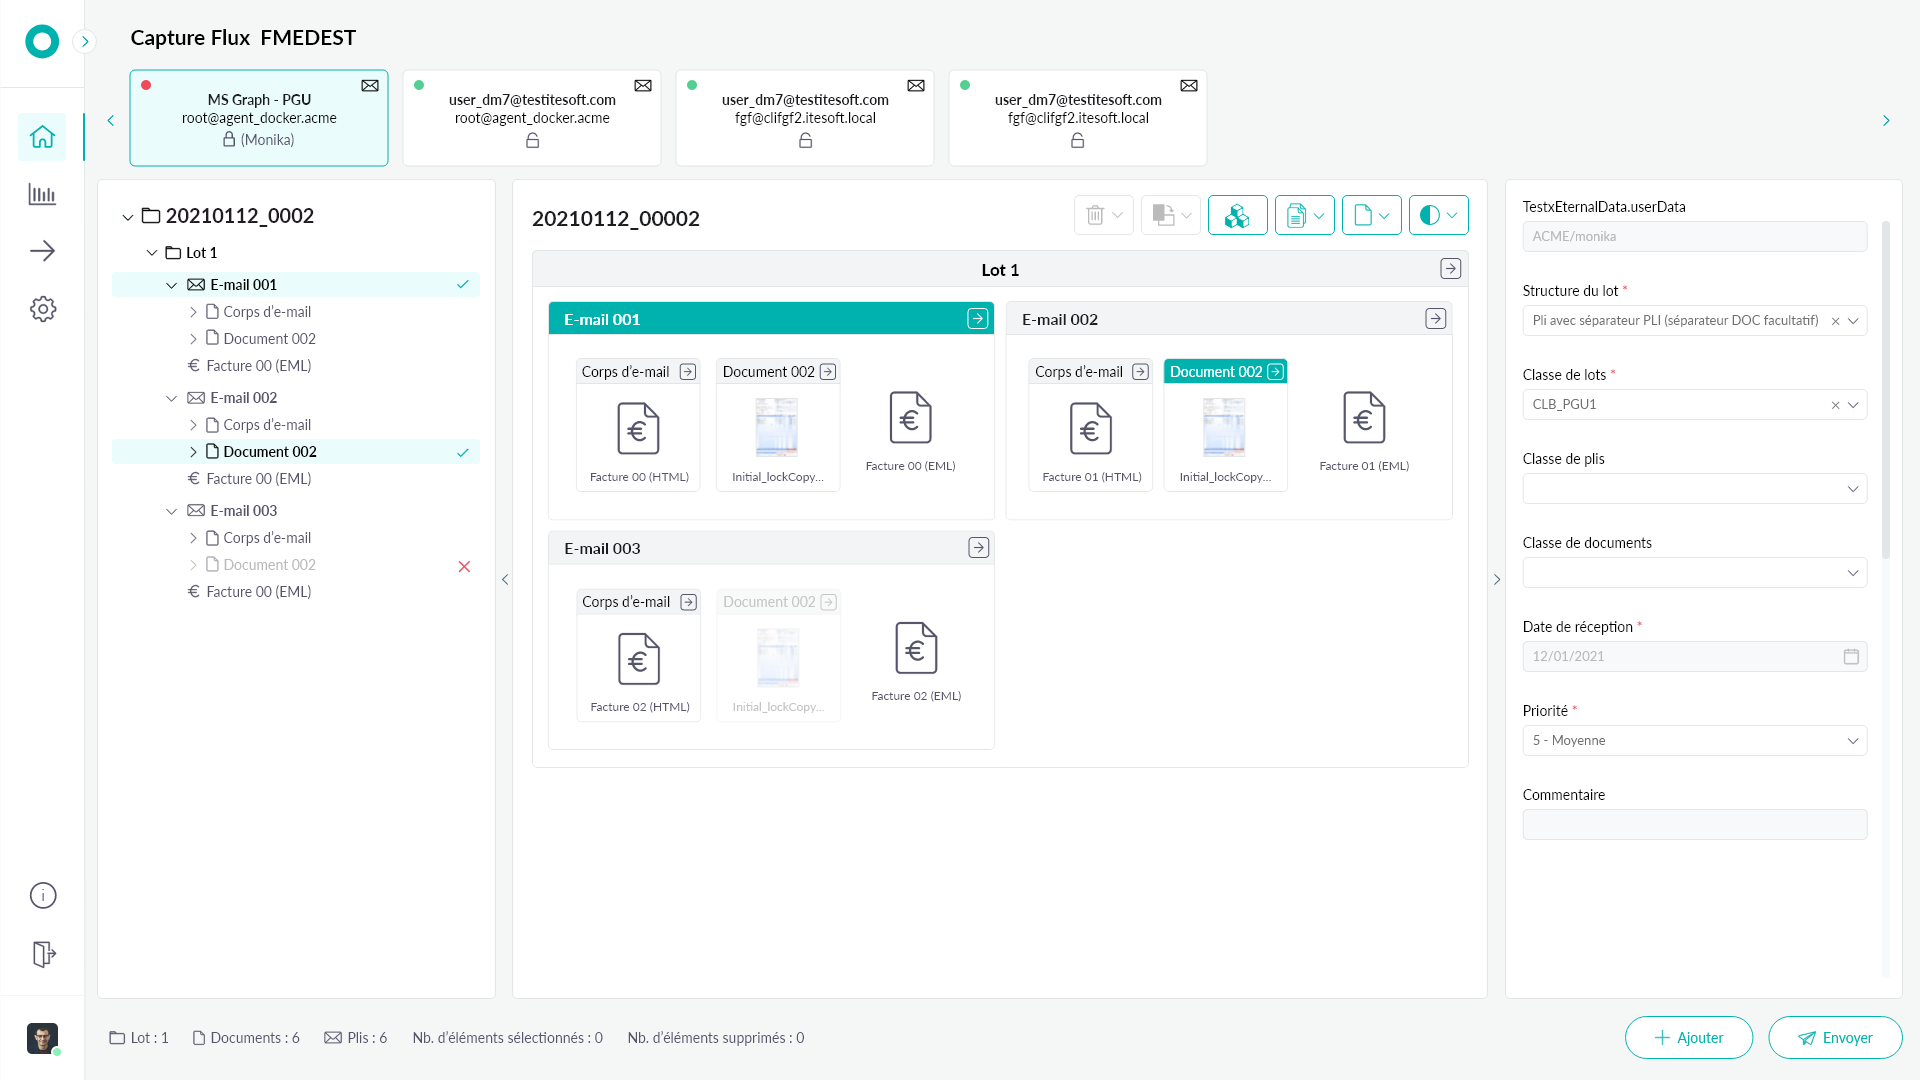This screenshot has width=1920, height=1080.
Task: Click the Commentaire input field
Action: [x=1694, y=825]
